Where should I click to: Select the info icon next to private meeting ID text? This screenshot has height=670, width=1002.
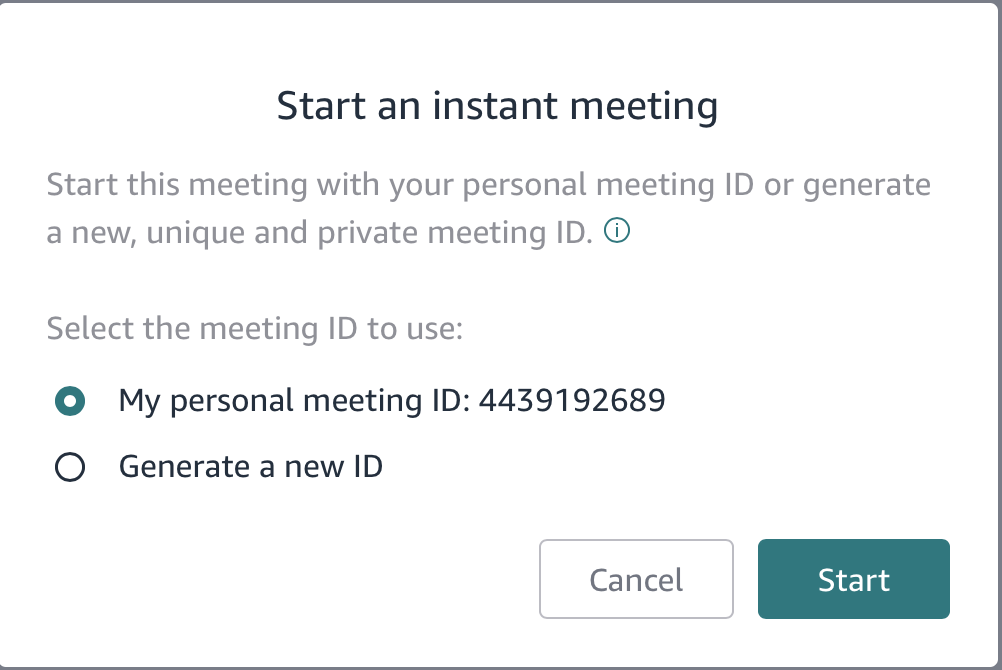coord(617,230)
